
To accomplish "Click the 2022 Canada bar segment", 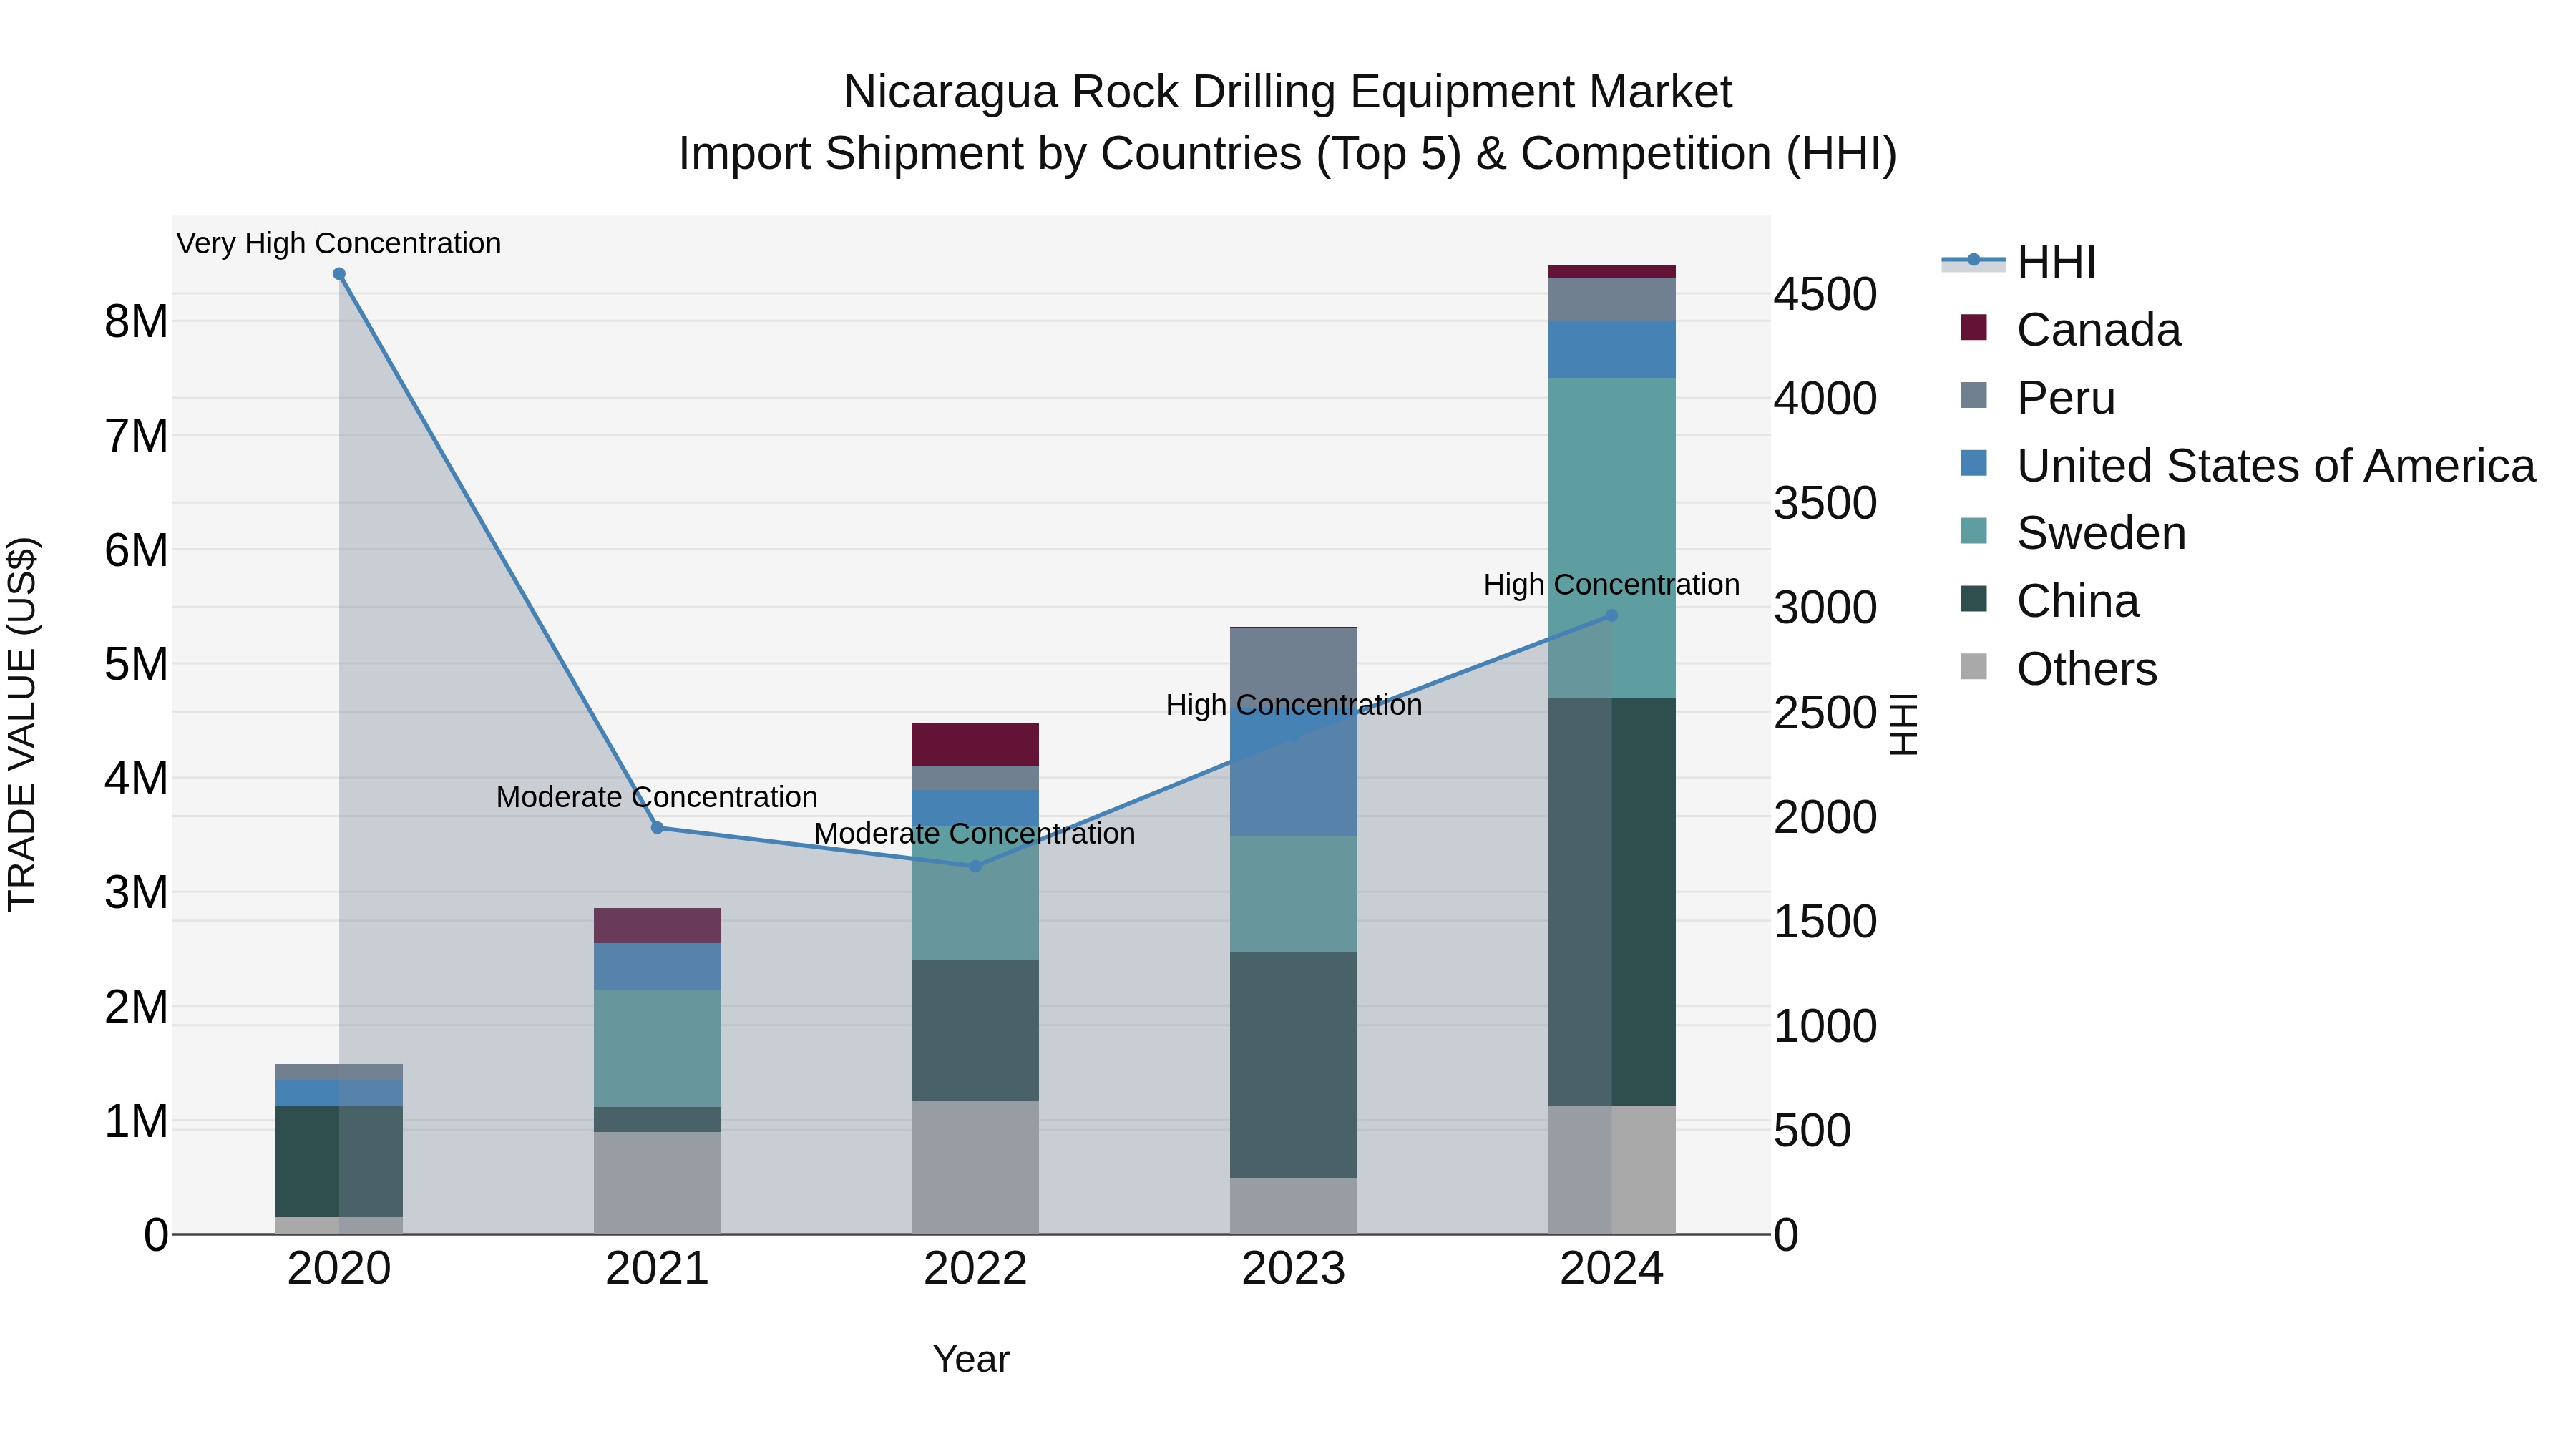I will 975,744.
